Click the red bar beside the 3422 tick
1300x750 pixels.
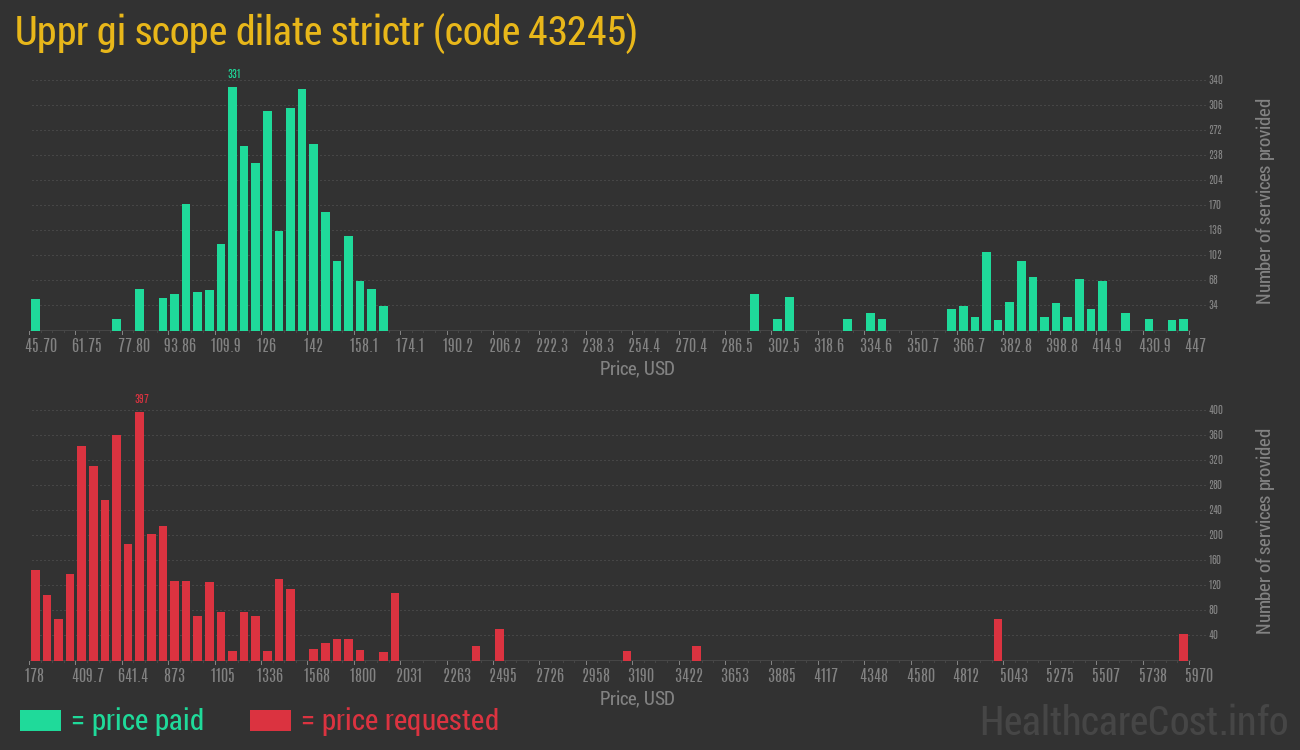(696, 653)
